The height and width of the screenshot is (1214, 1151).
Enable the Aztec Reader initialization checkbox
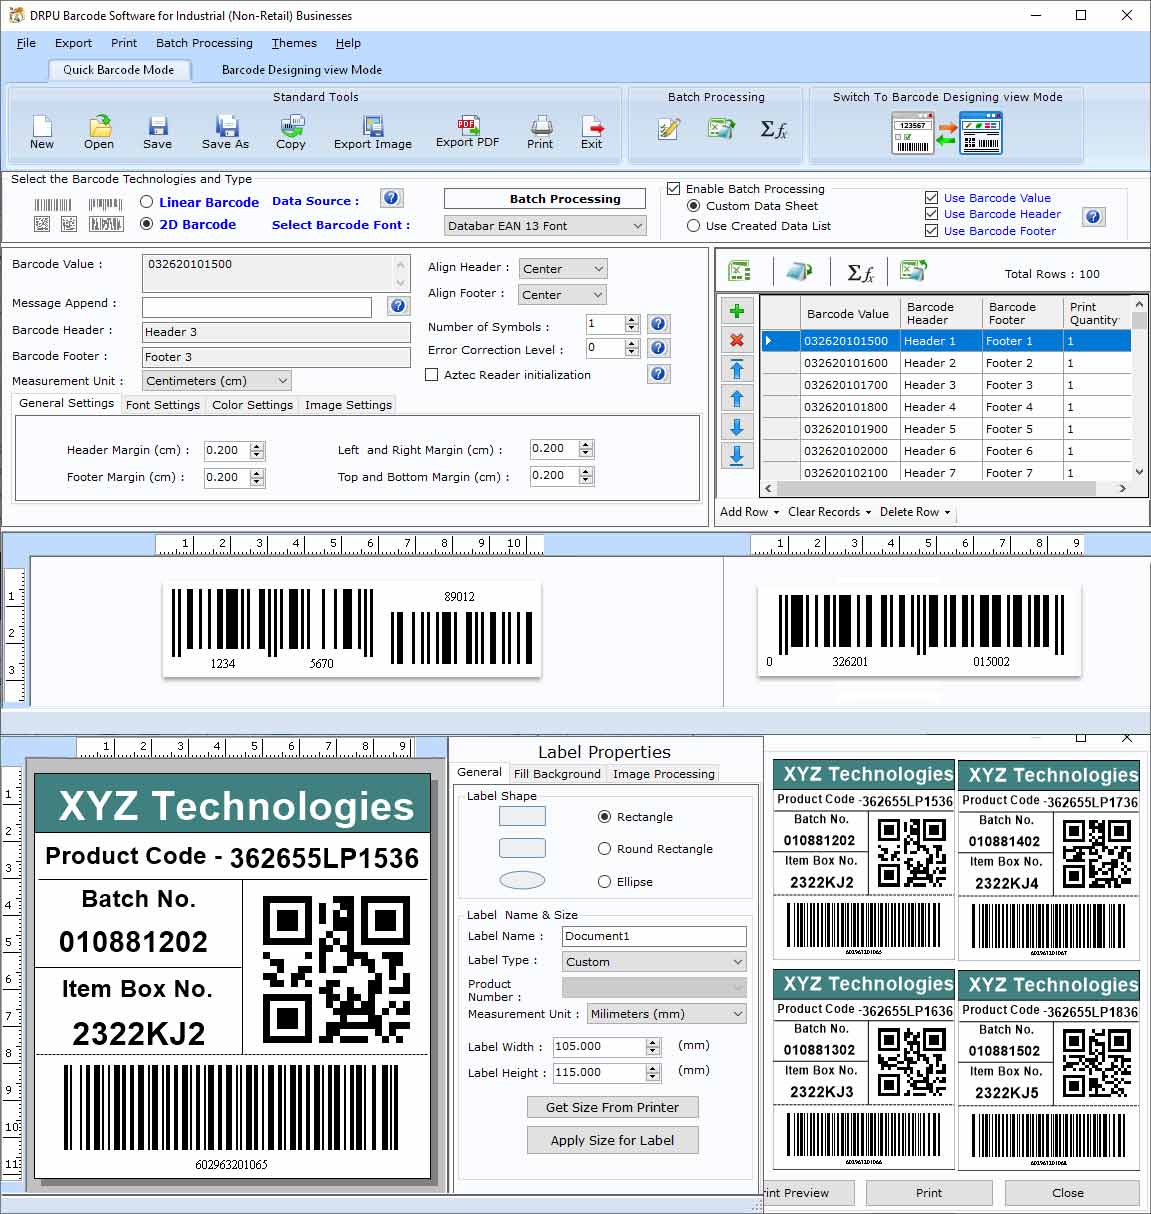tap(432, 374)
